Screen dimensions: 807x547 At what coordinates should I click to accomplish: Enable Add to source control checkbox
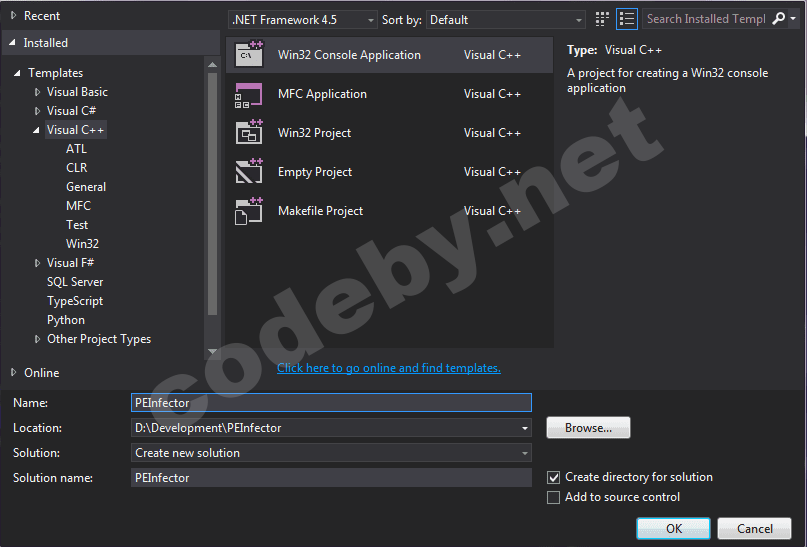tap(553, 498)
